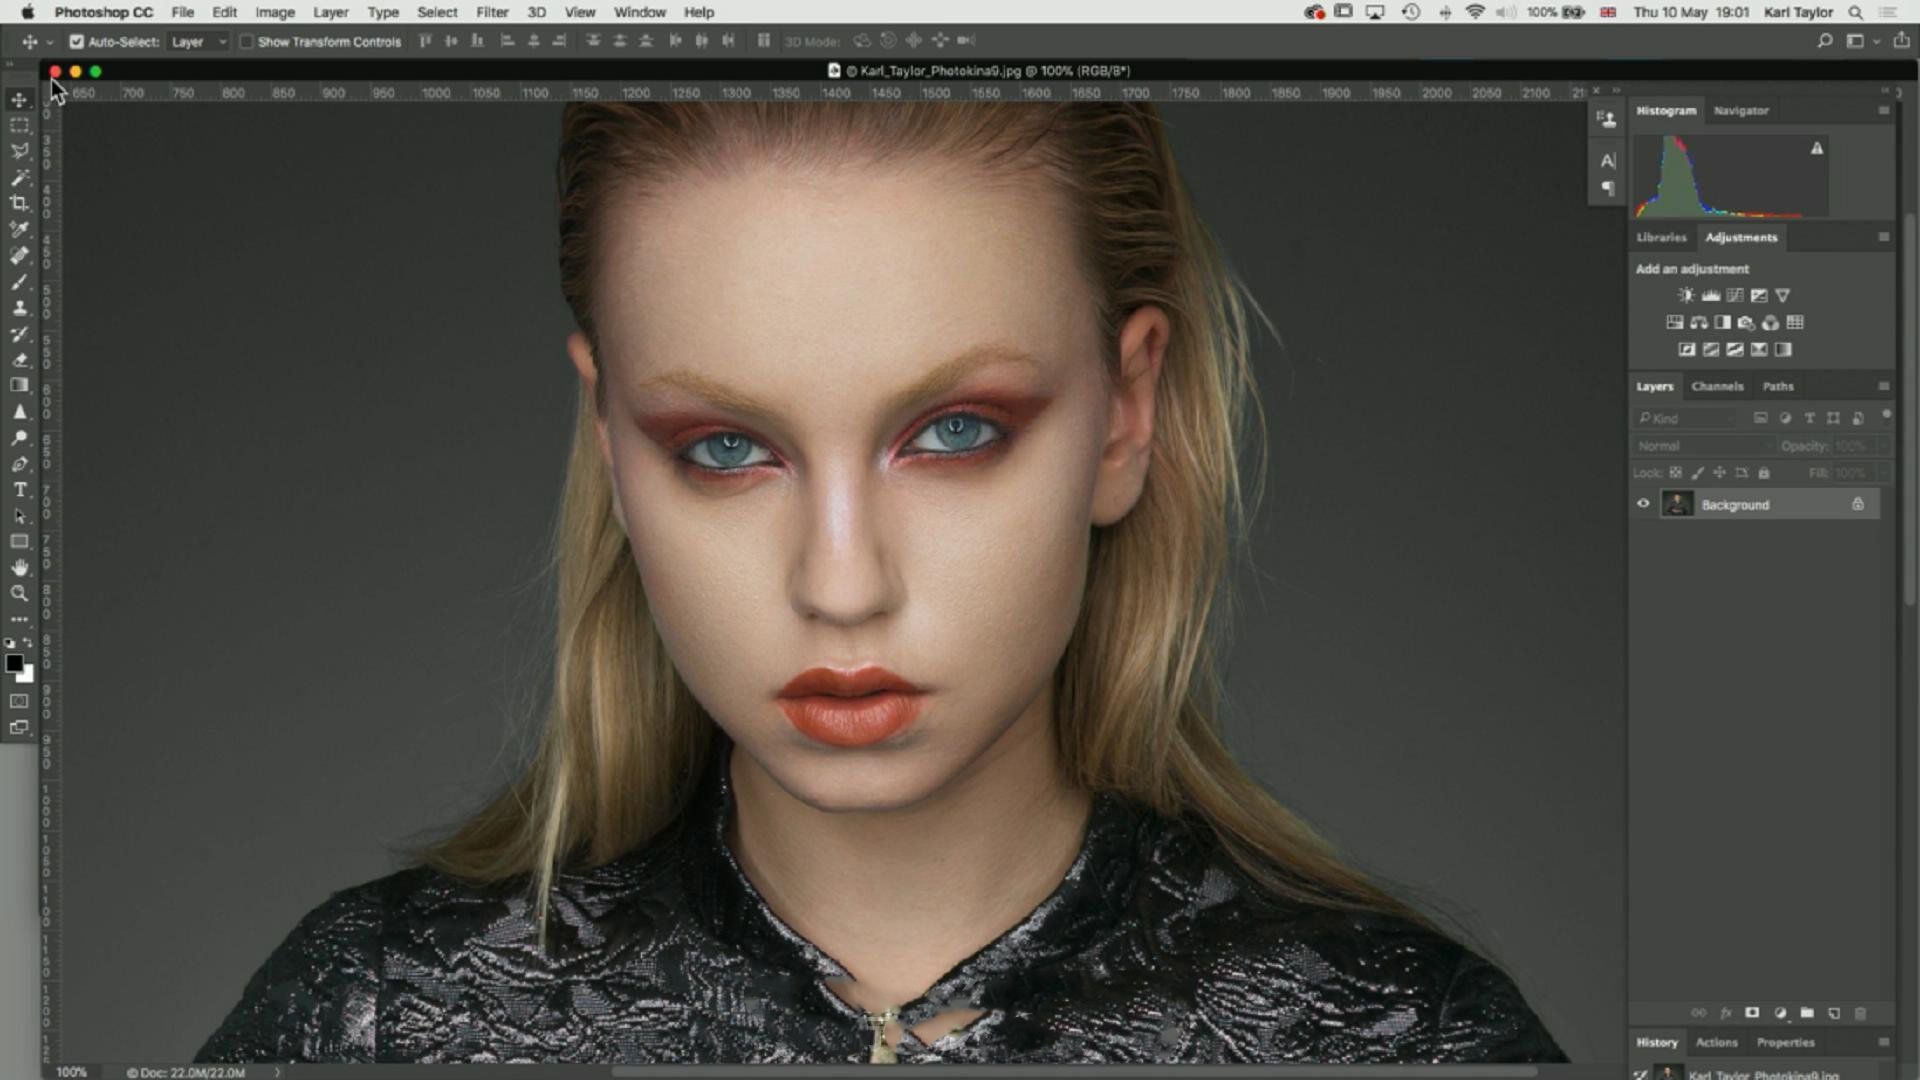The height and width of the screenshot is (1080, 1920).
Task: Select the Crop tool
Action: click(19, 203)
